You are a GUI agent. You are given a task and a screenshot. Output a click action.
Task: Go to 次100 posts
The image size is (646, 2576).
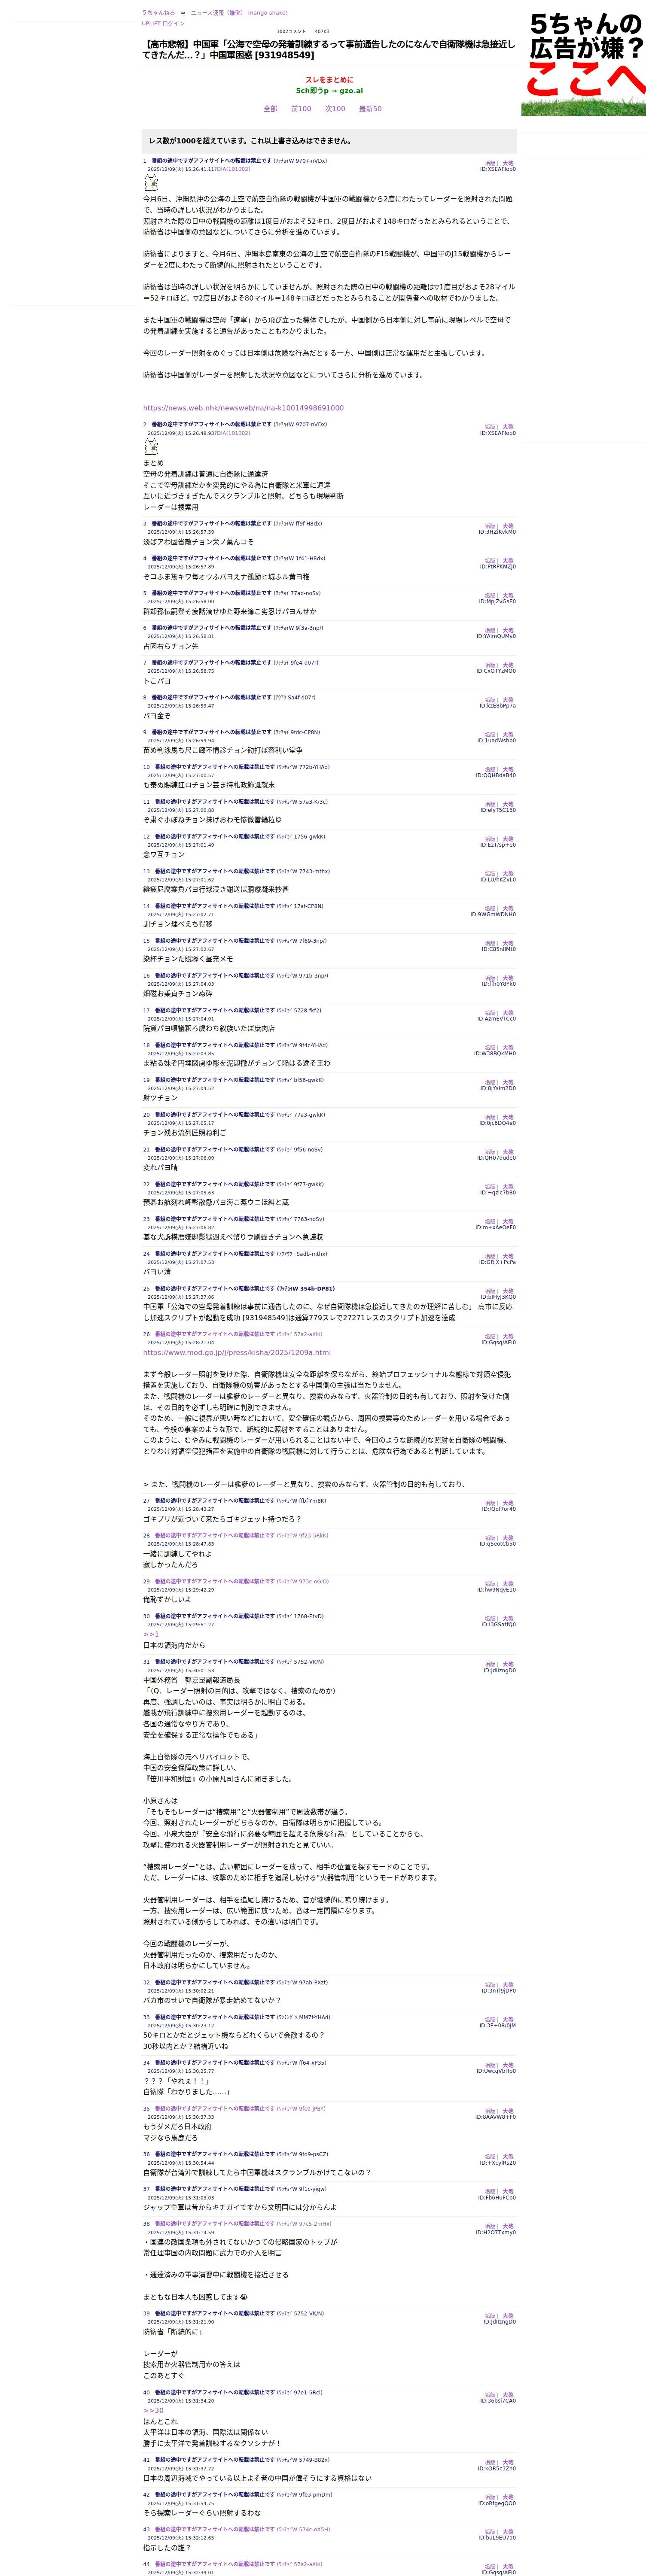tap(335, 109)
